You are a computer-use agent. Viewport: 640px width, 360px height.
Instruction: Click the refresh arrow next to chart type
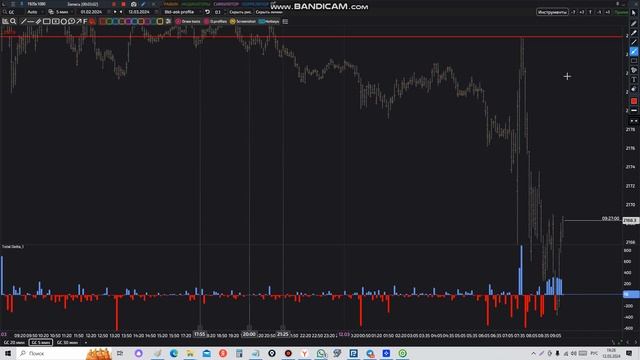pos(207,12)
